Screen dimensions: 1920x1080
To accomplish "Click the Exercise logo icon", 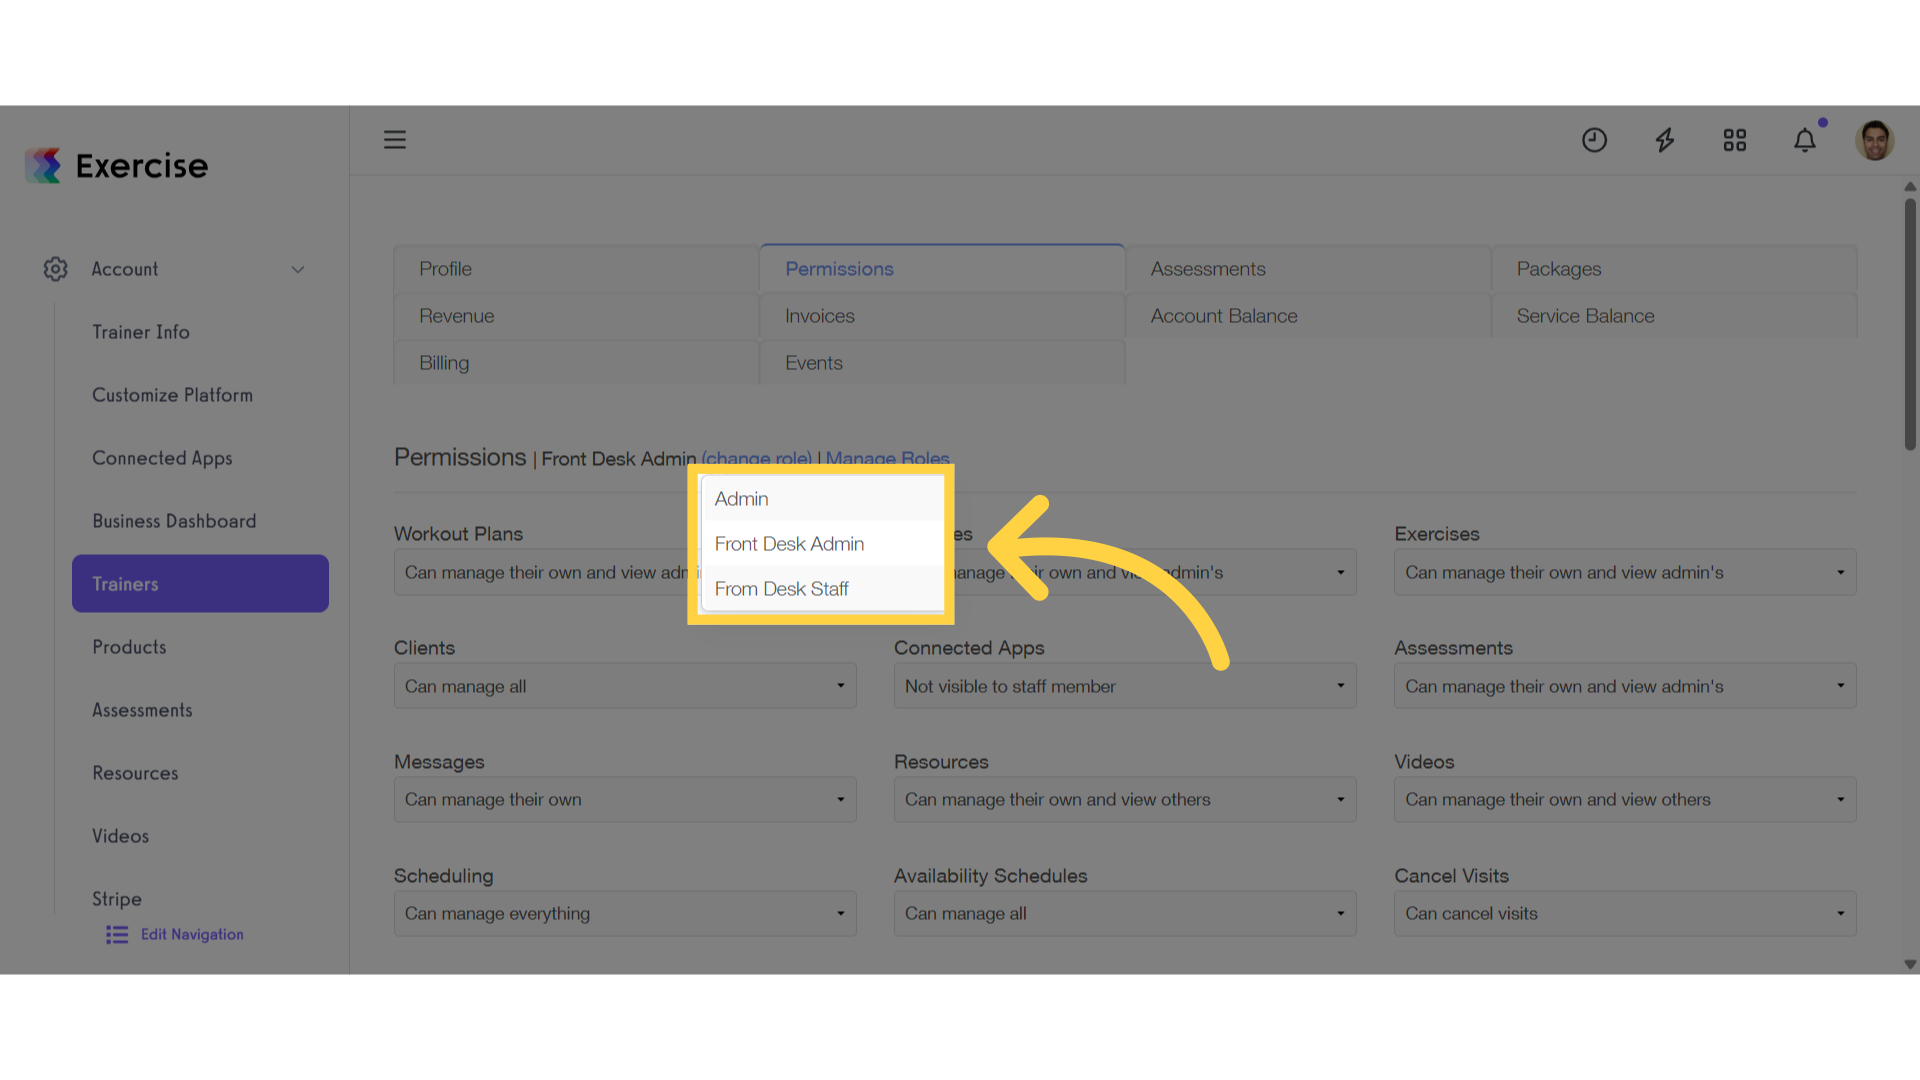I will pyautogui.click(x=43, y=166).
